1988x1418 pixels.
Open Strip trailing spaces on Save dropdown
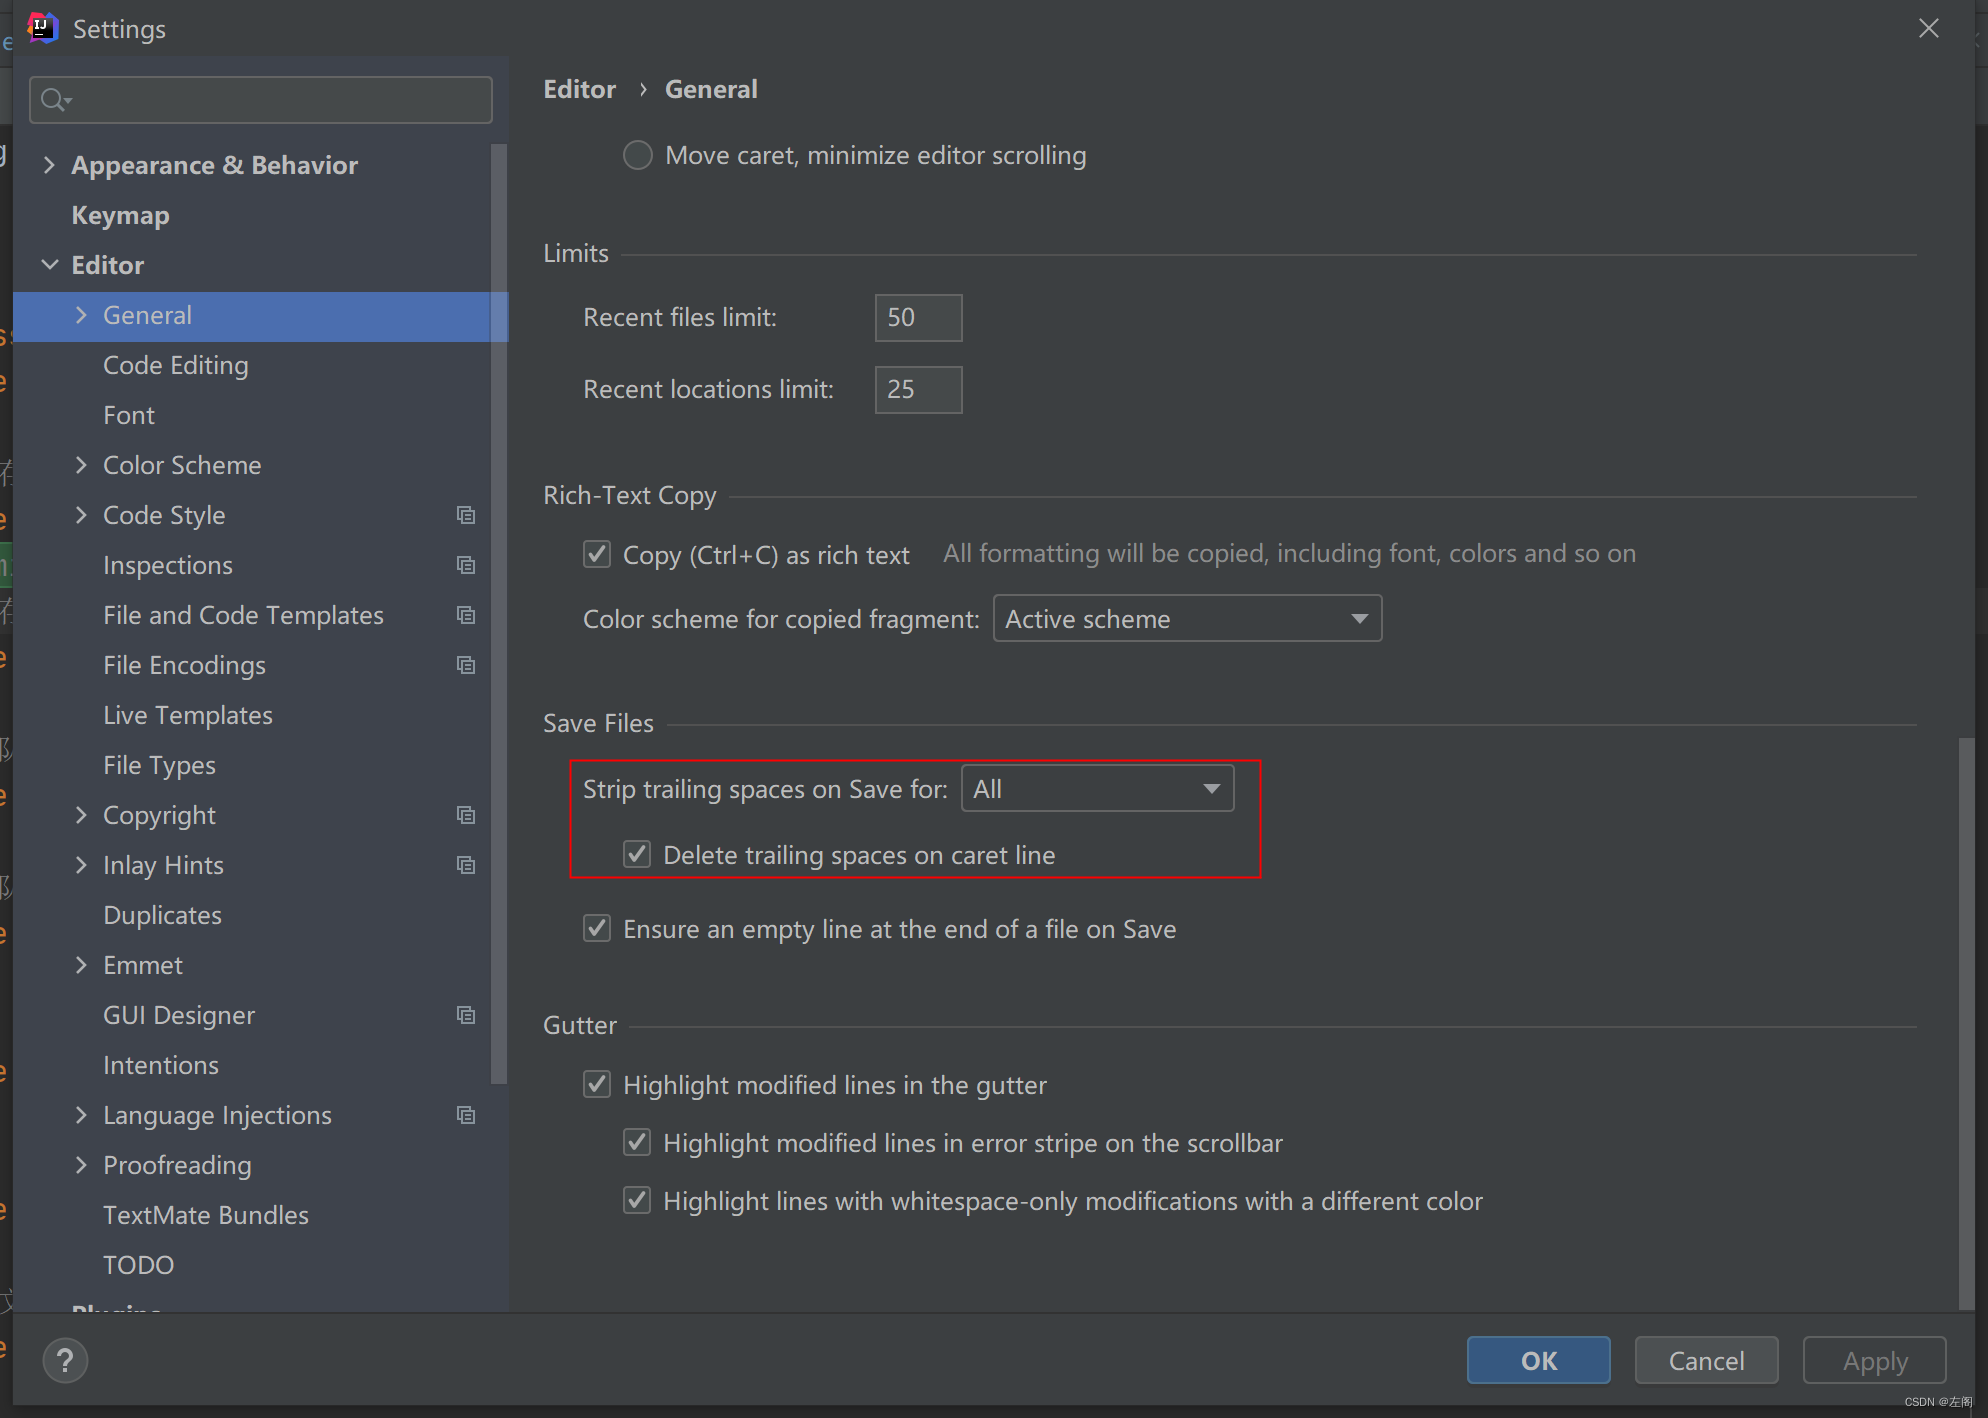pyautogui.click(x=1097, y=789)
